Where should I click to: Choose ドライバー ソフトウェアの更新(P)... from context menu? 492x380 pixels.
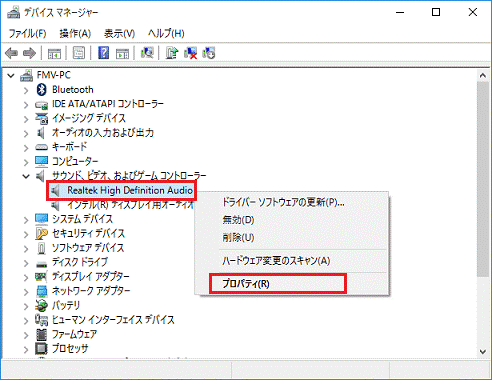coord(283,202)
